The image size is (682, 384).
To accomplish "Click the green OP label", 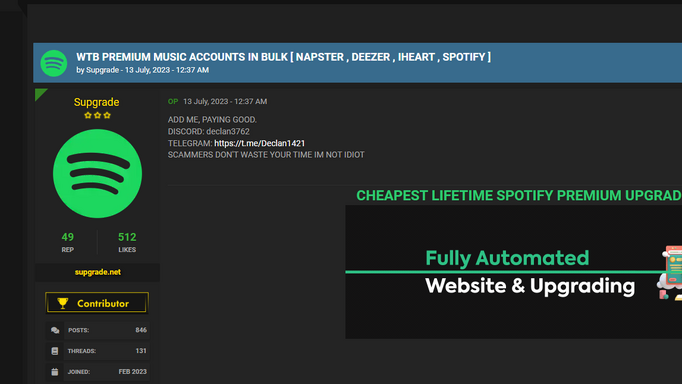I will pyautogui.click(x=173, y=101).
